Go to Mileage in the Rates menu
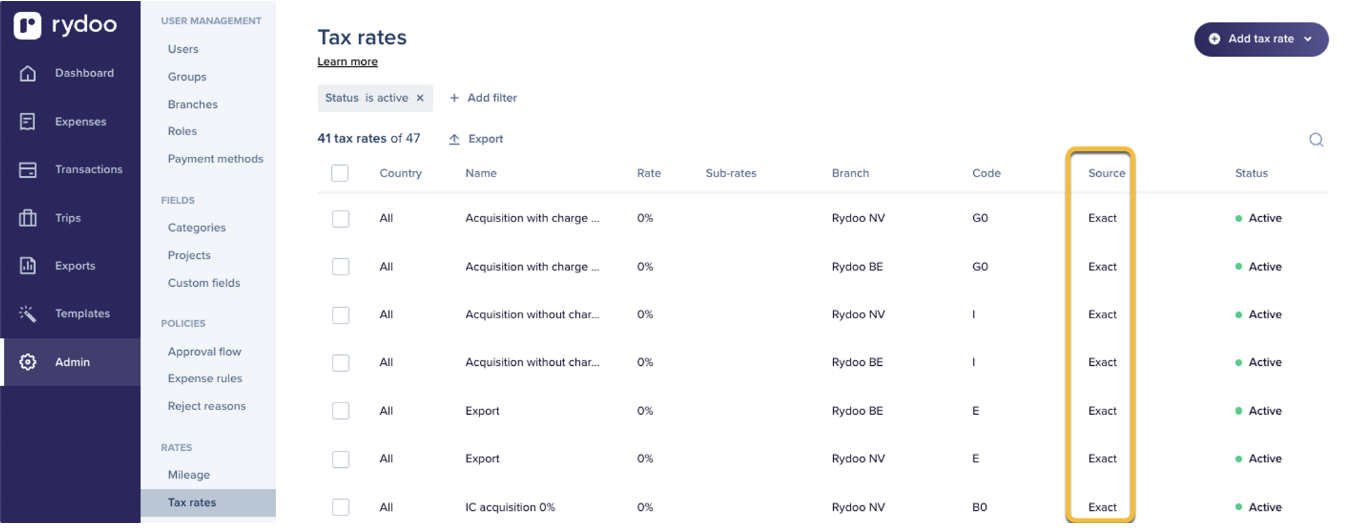1350x530 pixels. click(x=189, y=475)
